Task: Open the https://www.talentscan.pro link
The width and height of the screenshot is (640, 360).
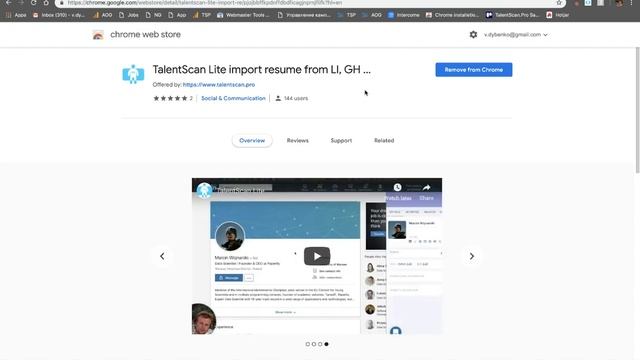Action: 219,84
